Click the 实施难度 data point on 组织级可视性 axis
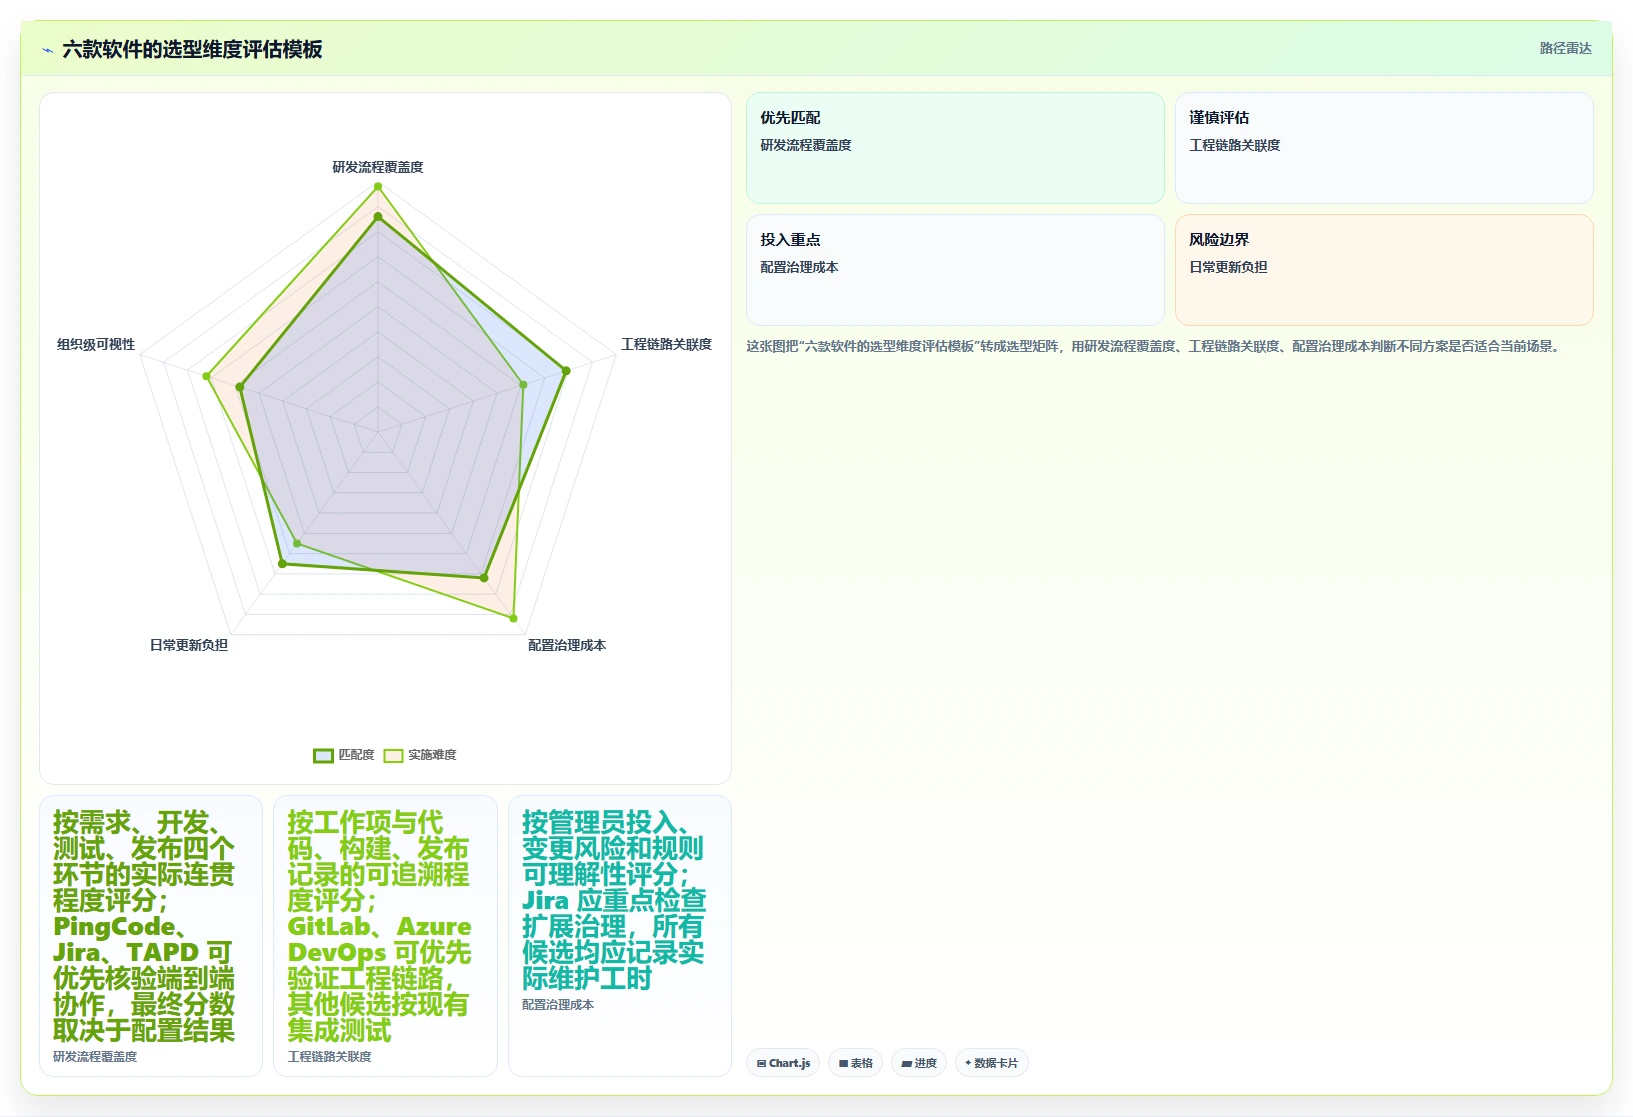Image resolution: width=1633 pixels, height=1117 pixels. [x=207, y=377]
